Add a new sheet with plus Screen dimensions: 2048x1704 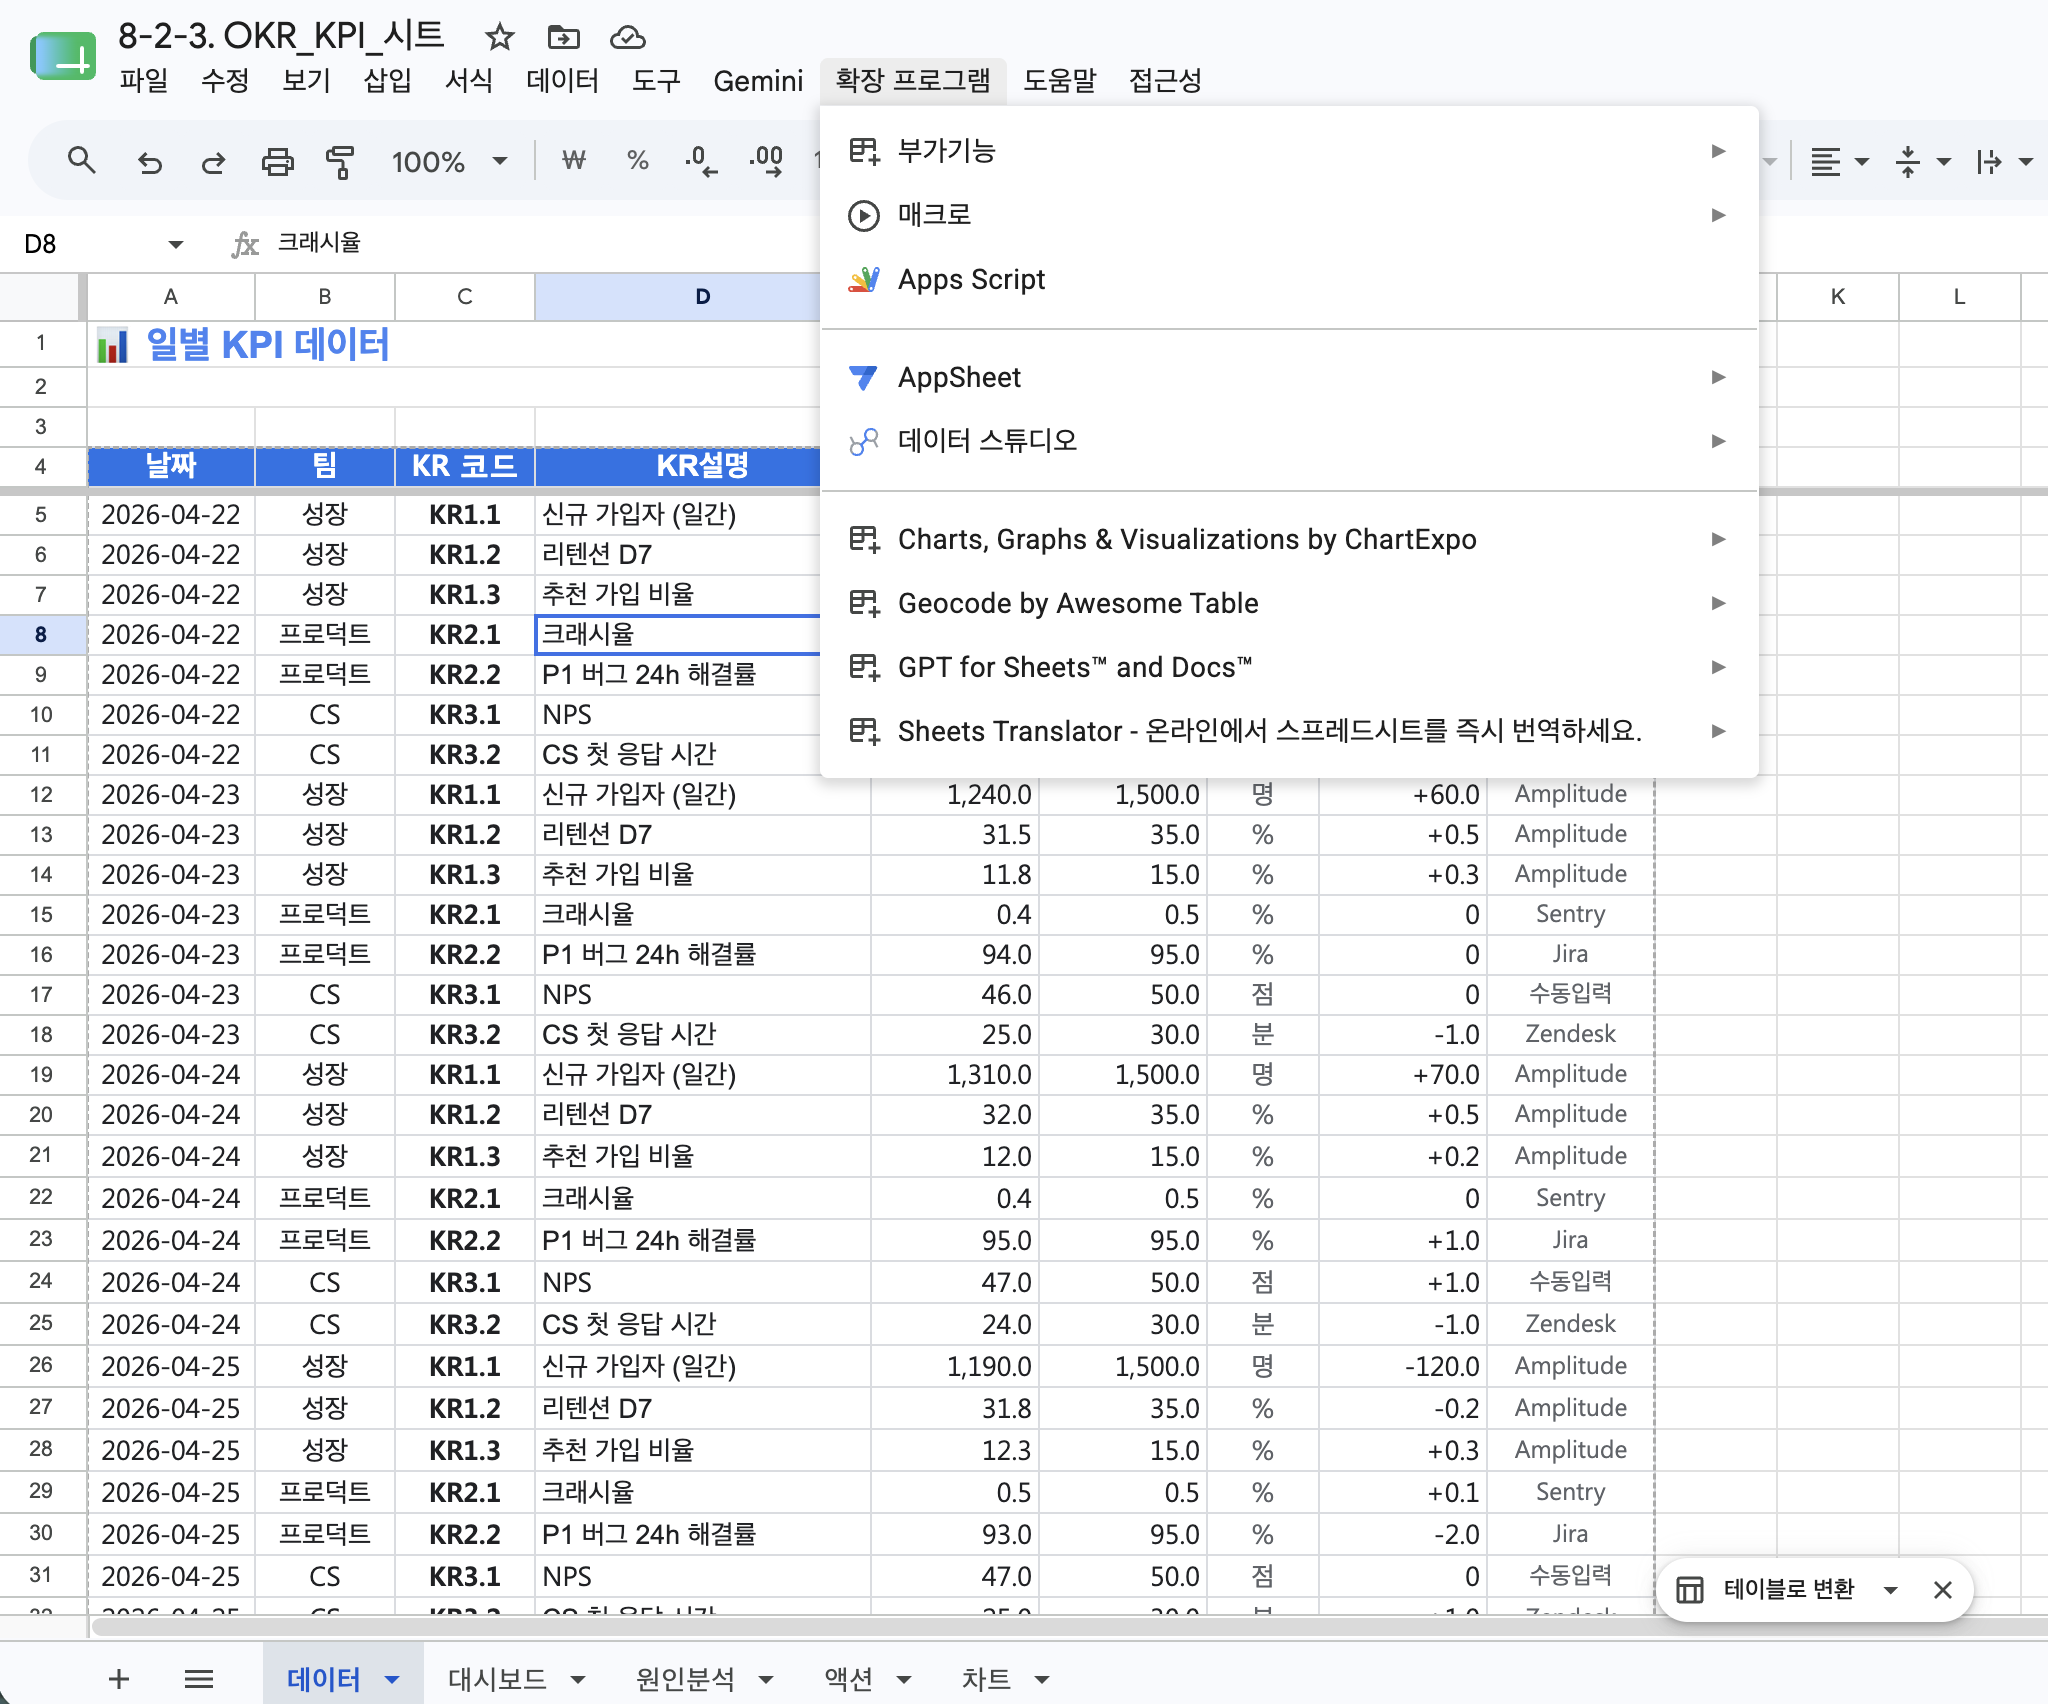[119, 1679]
